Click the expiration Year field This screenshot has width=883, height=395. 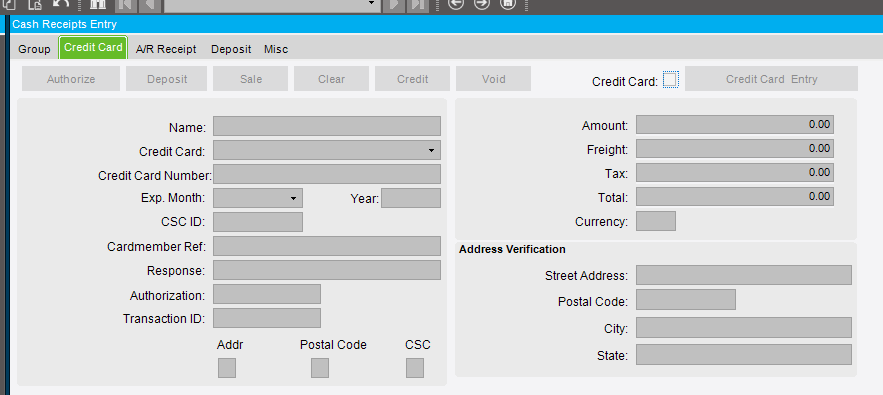click(411, 198)
